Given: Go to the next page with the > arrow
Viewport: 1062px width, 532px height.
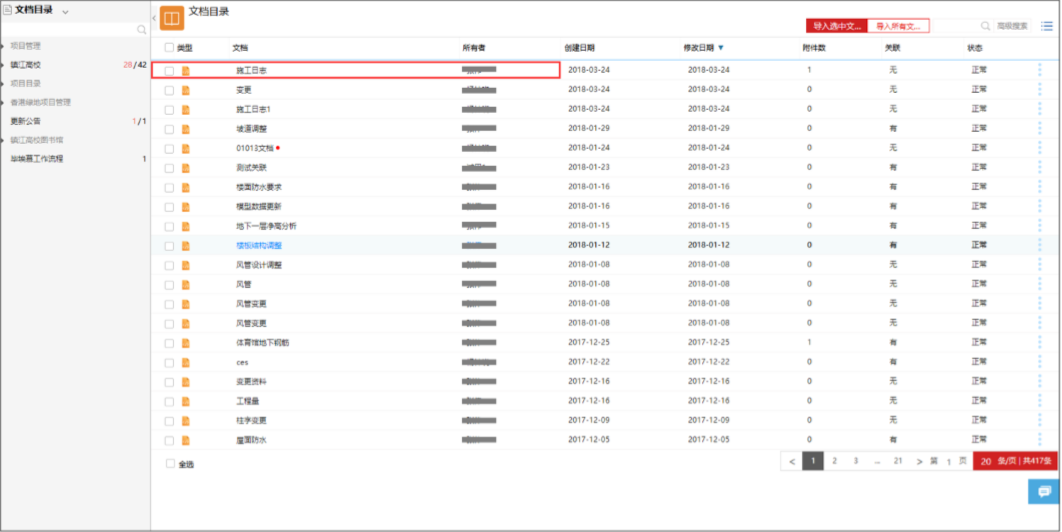Looking at the screenshot, I should (919, 462).
